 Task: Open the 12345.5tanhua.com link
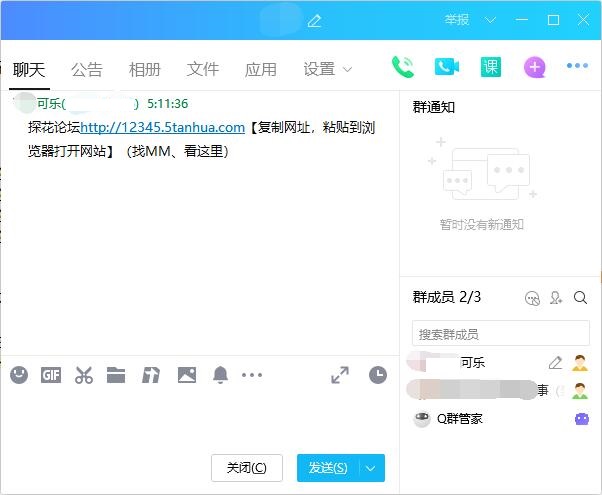coord(162,127)
